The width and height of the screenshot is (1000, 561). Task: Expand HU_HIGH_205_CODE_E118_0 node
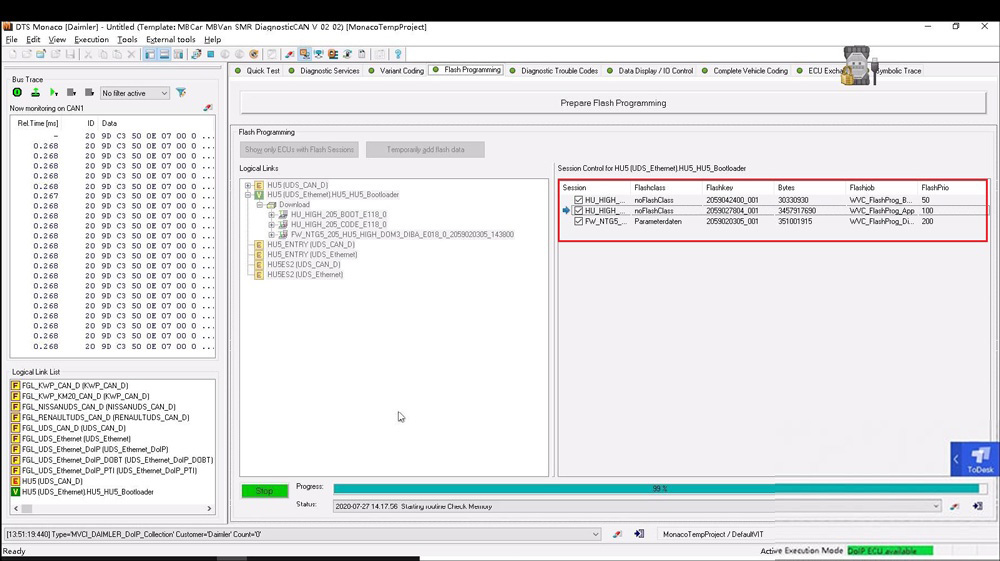click(272, 224)
